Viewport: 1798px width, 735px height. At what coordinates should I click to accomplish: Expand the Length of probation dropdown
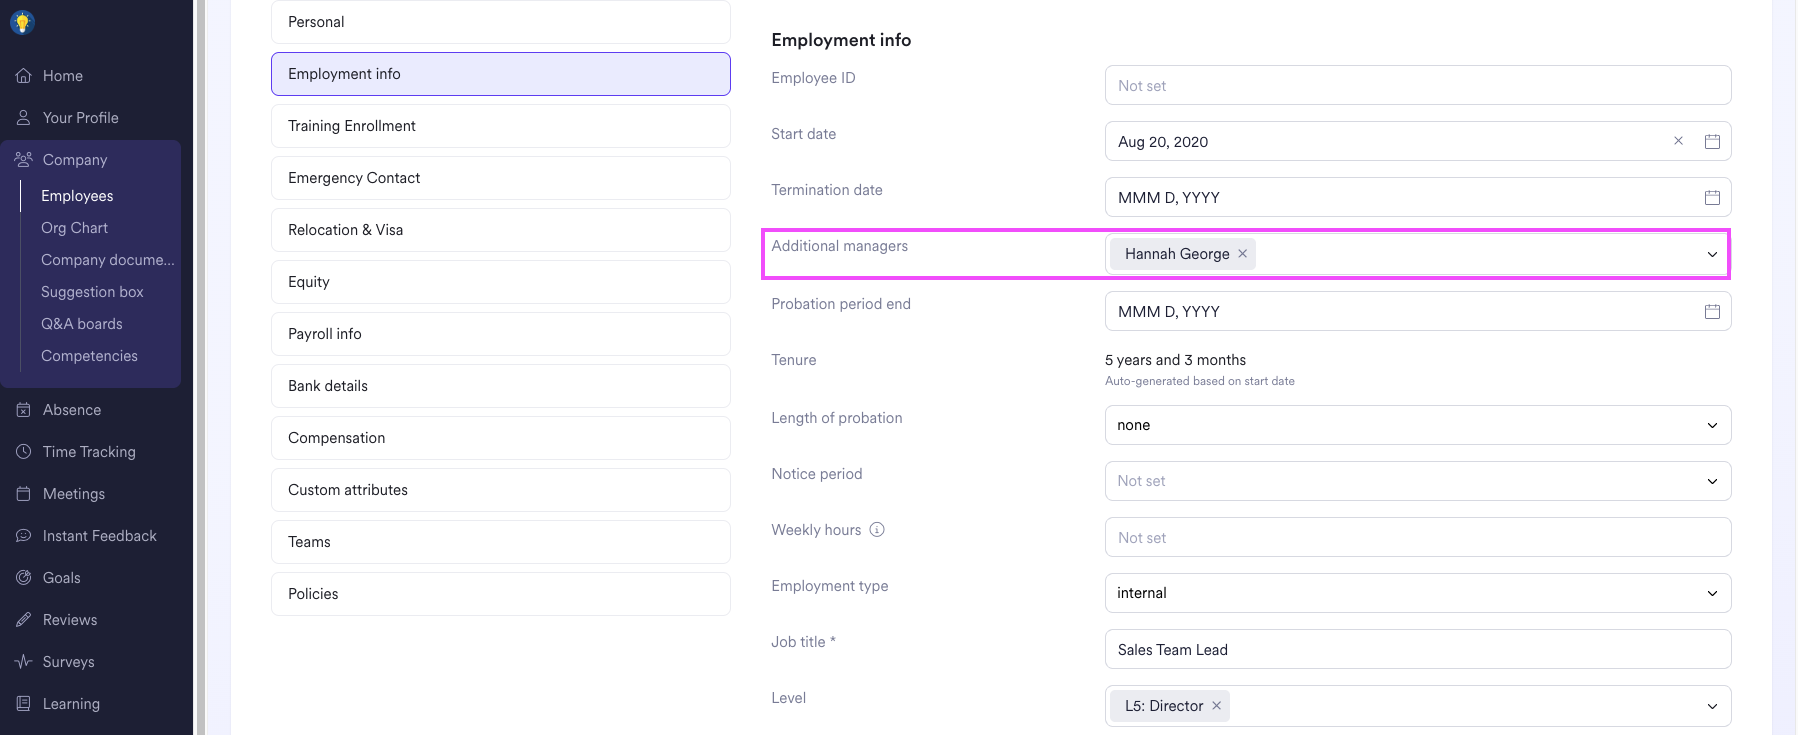[x=1711, y=425]
